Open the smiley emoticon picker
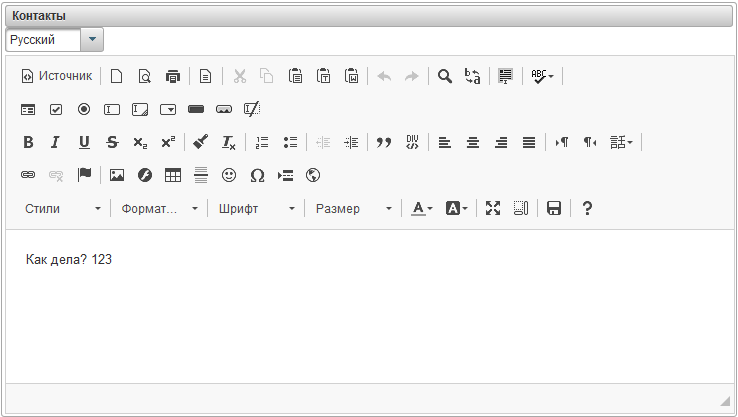The height and width of the screenshot is (417, 738). 229,175
